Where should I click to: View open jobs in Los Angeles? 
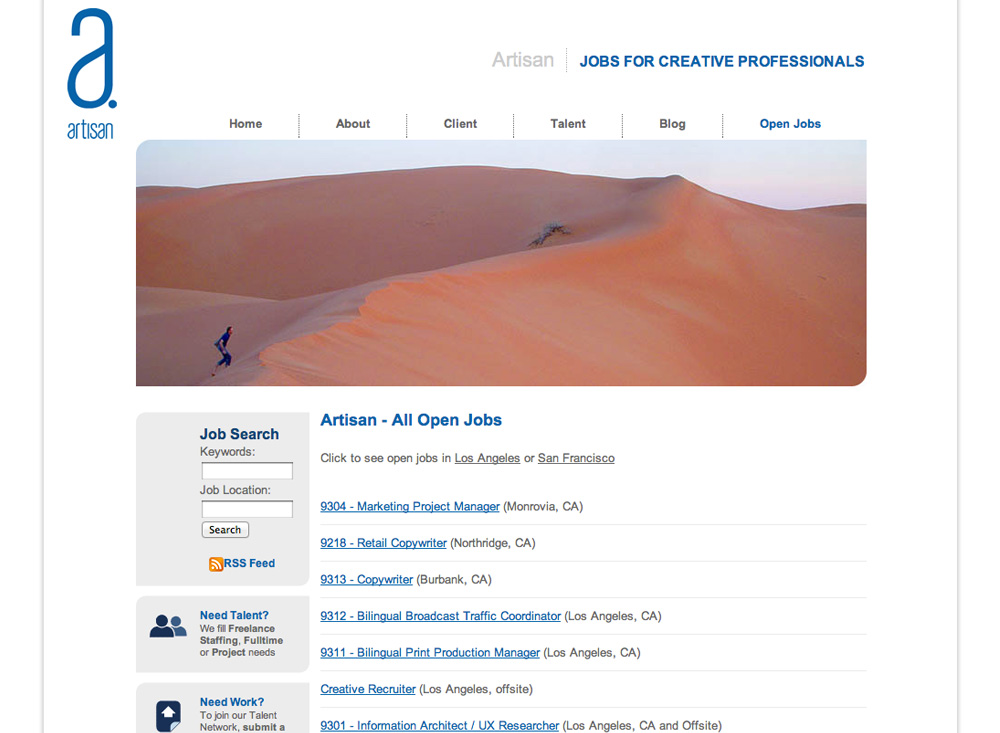[x=487, y=458]
